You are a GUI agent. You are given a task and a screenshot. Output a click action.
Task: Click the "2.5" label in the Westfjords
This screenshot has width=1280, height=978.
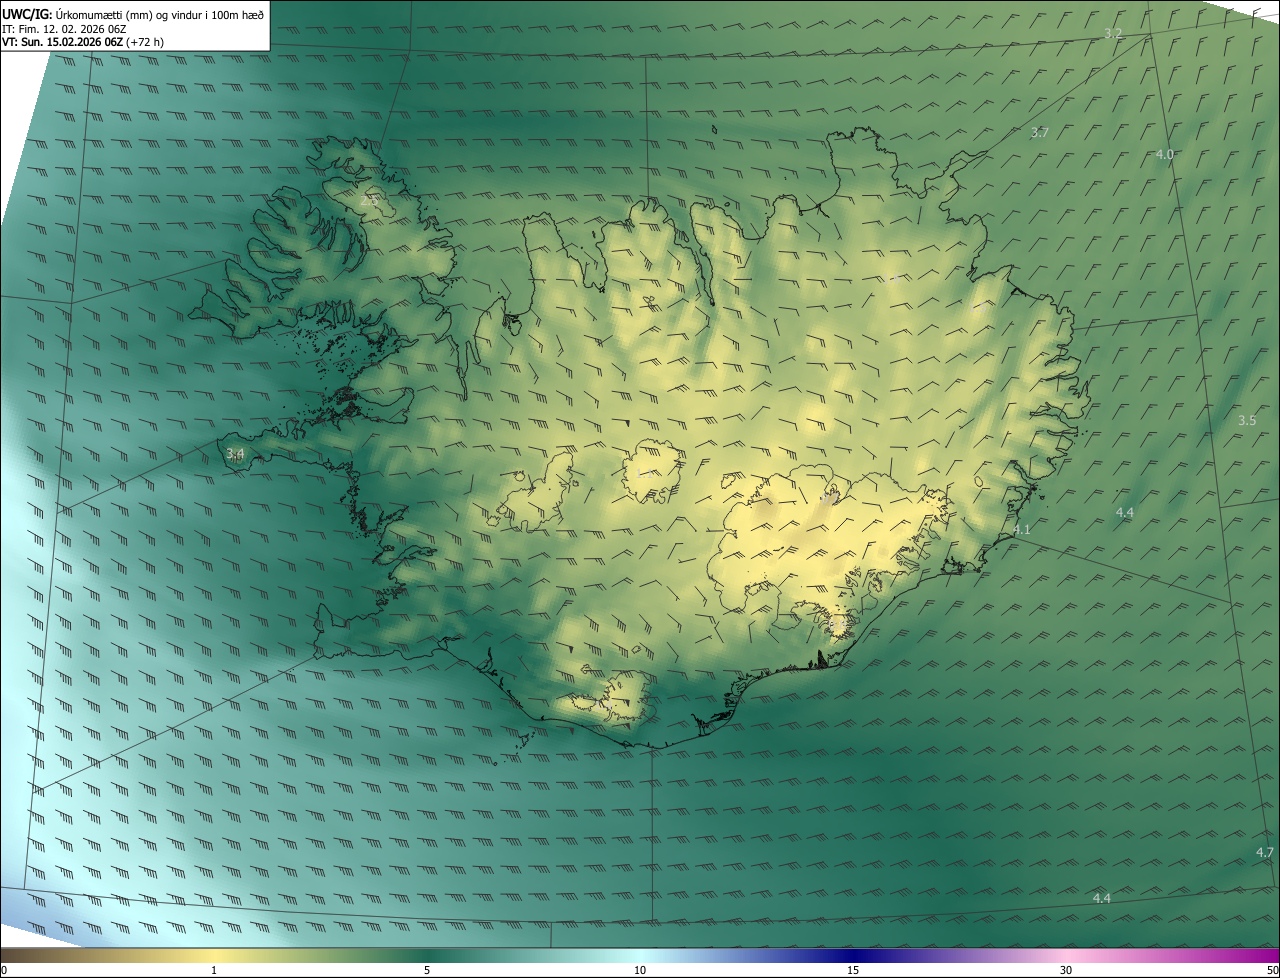click(x=369, y=201)
